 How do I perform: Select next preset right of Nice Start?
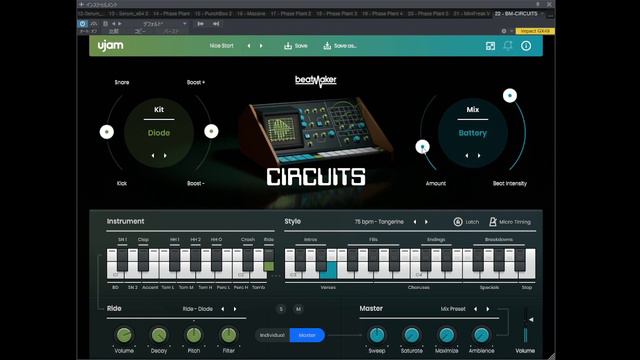261,46
